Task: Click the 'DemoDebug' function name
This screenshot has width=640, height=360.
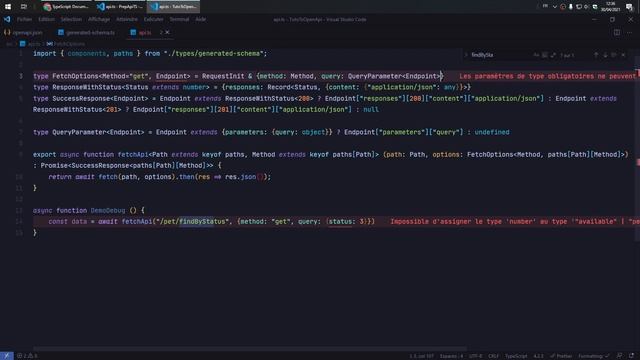Action: pos(108,211)
